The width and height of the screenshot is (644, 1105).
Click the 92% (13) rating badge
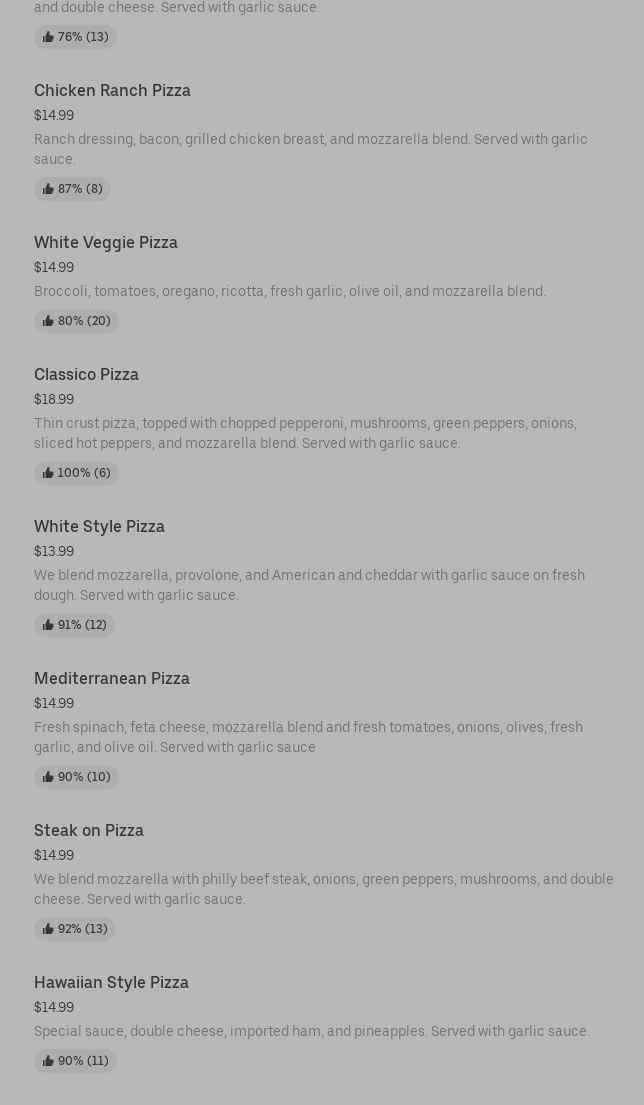coord(75,929)
